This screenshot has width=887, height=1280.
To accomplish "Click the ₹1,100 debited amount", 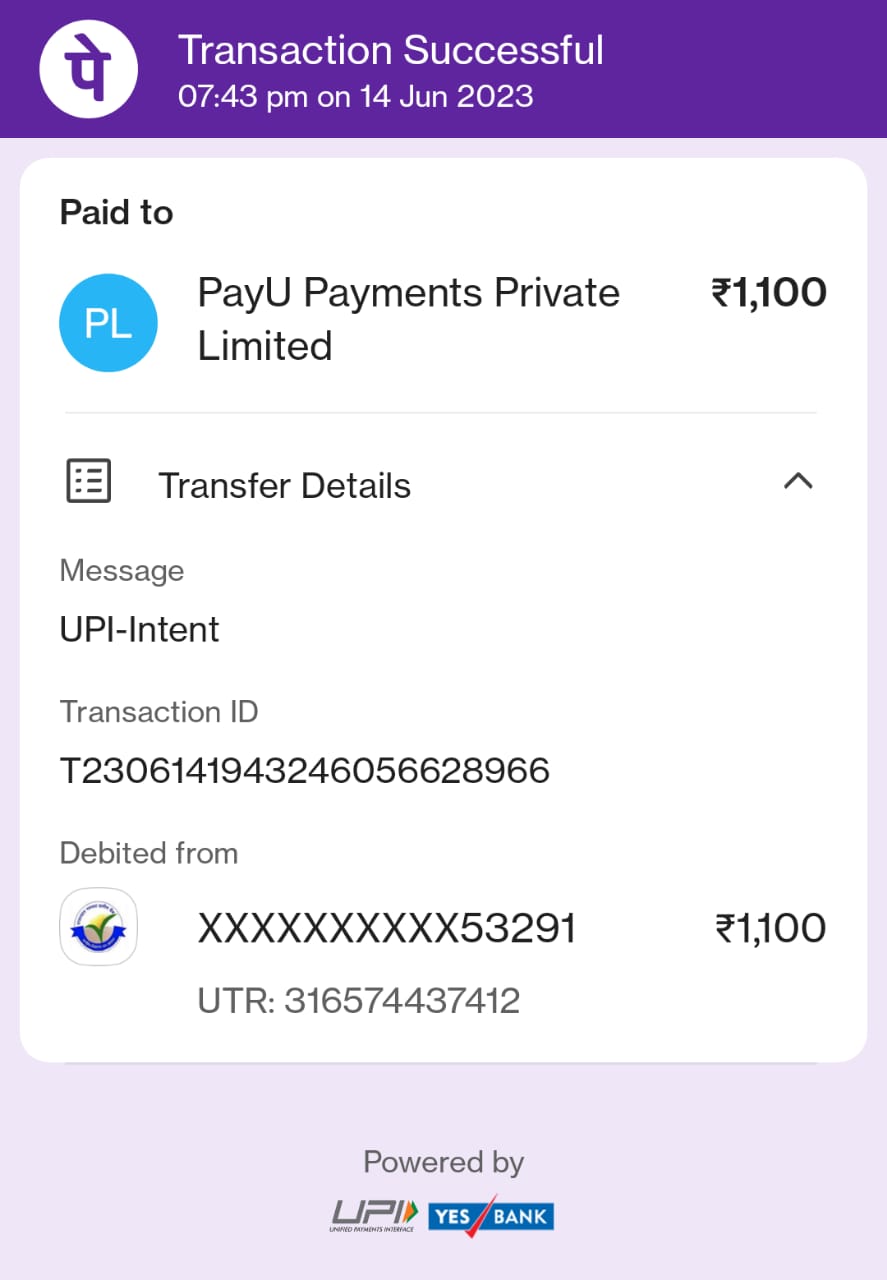I will pos(770,929).
